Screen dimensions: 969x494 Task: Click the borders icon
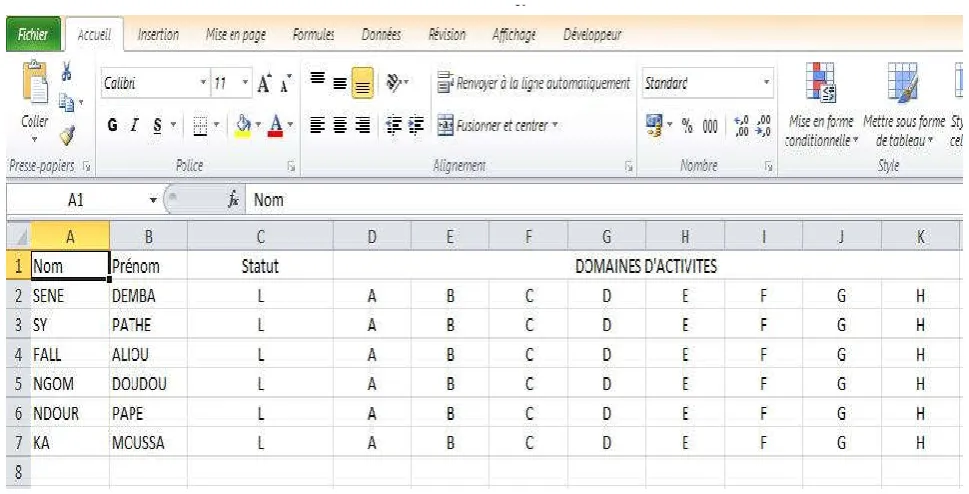(x=200, y=126)
